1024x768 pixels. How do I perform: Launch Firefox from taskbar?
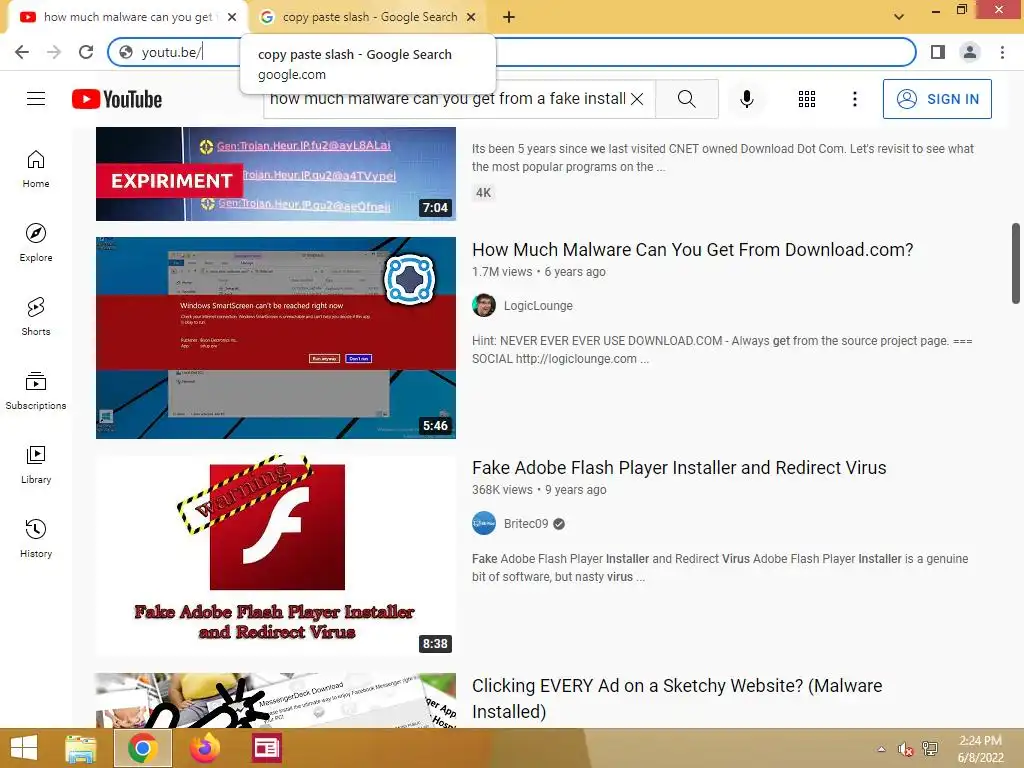coord(204,748)
